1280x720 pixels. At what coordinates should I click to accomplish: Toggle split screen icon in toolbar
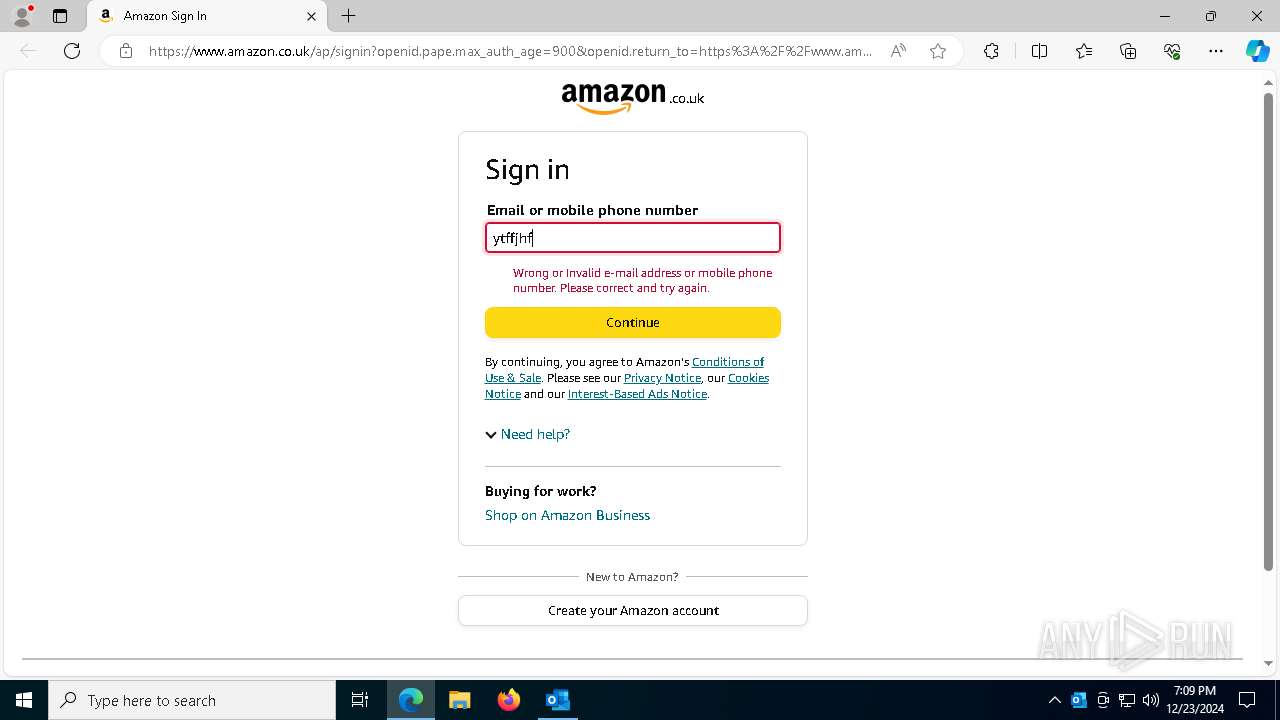tap(1039, 51)
